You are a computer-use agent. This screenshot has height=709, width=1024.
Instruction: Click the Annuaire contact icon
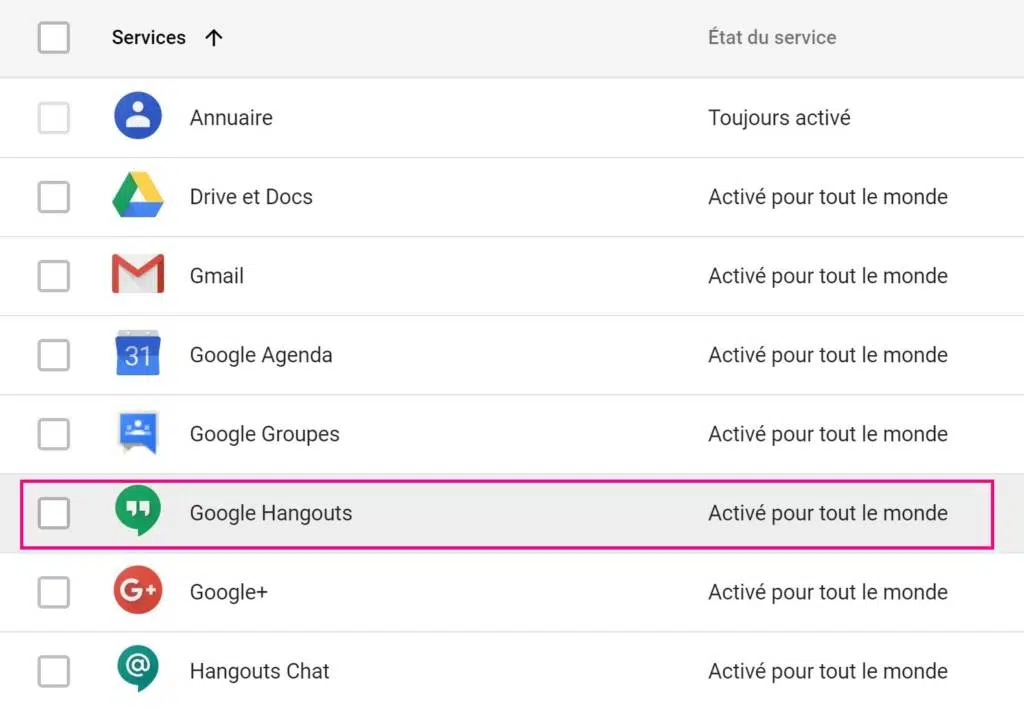138,116
